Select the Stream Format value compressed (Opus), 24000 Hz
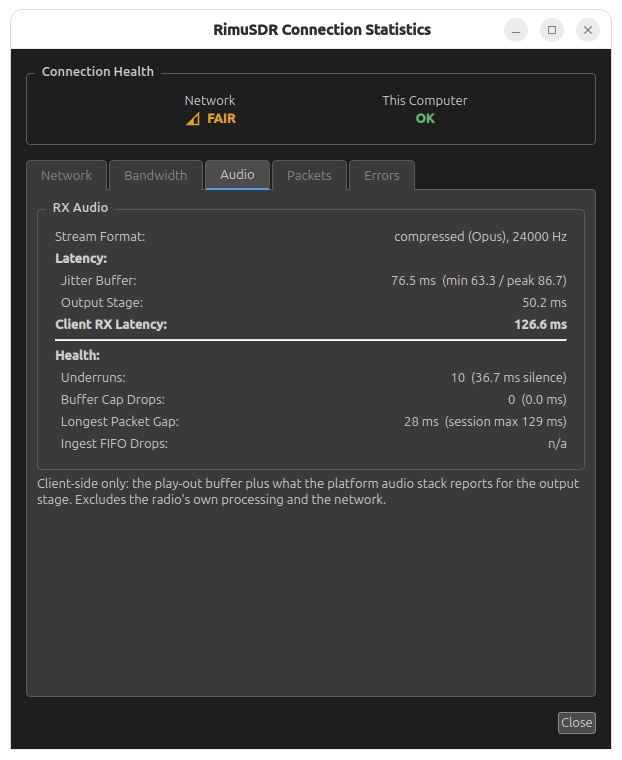 (480, 237)
